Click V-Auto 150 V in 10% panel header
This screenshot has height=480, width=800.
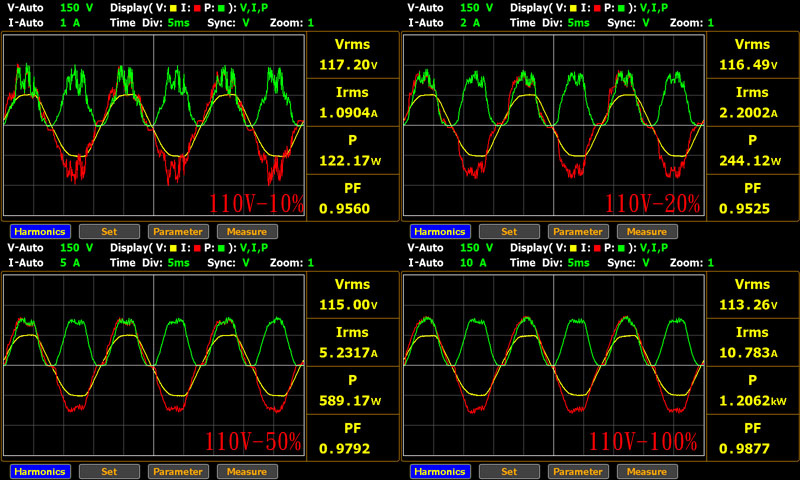(x=77, y=8)
